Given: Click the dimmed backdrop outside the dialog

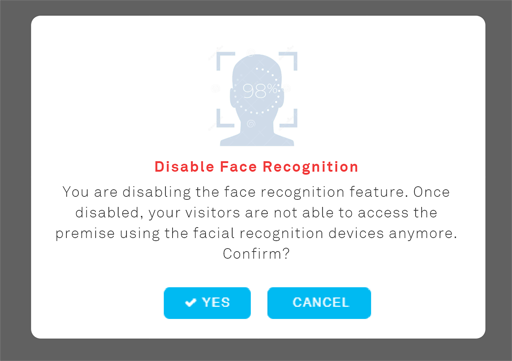Looking at the screenshot, I should coord(15,180).
